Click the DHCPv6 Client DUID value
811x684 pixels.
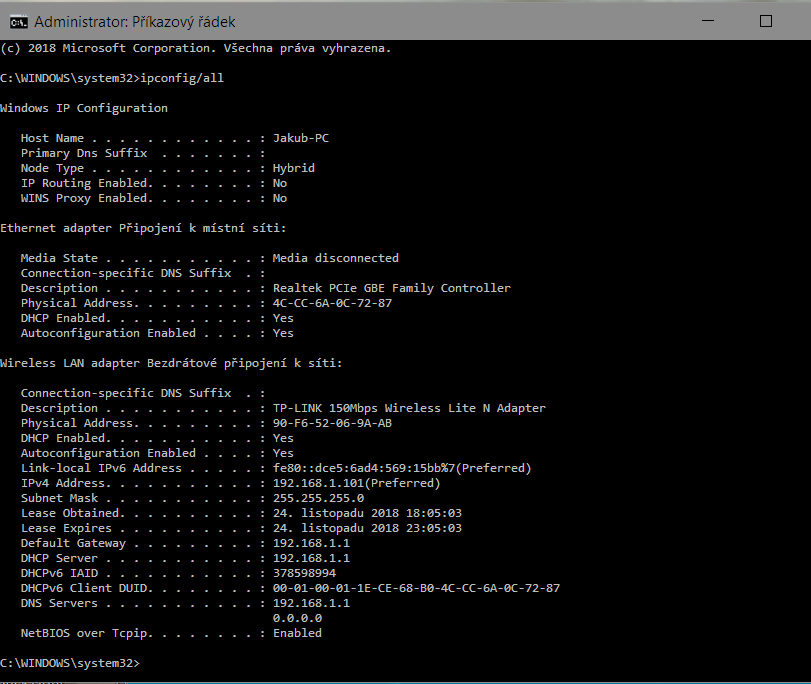point(416,588)
